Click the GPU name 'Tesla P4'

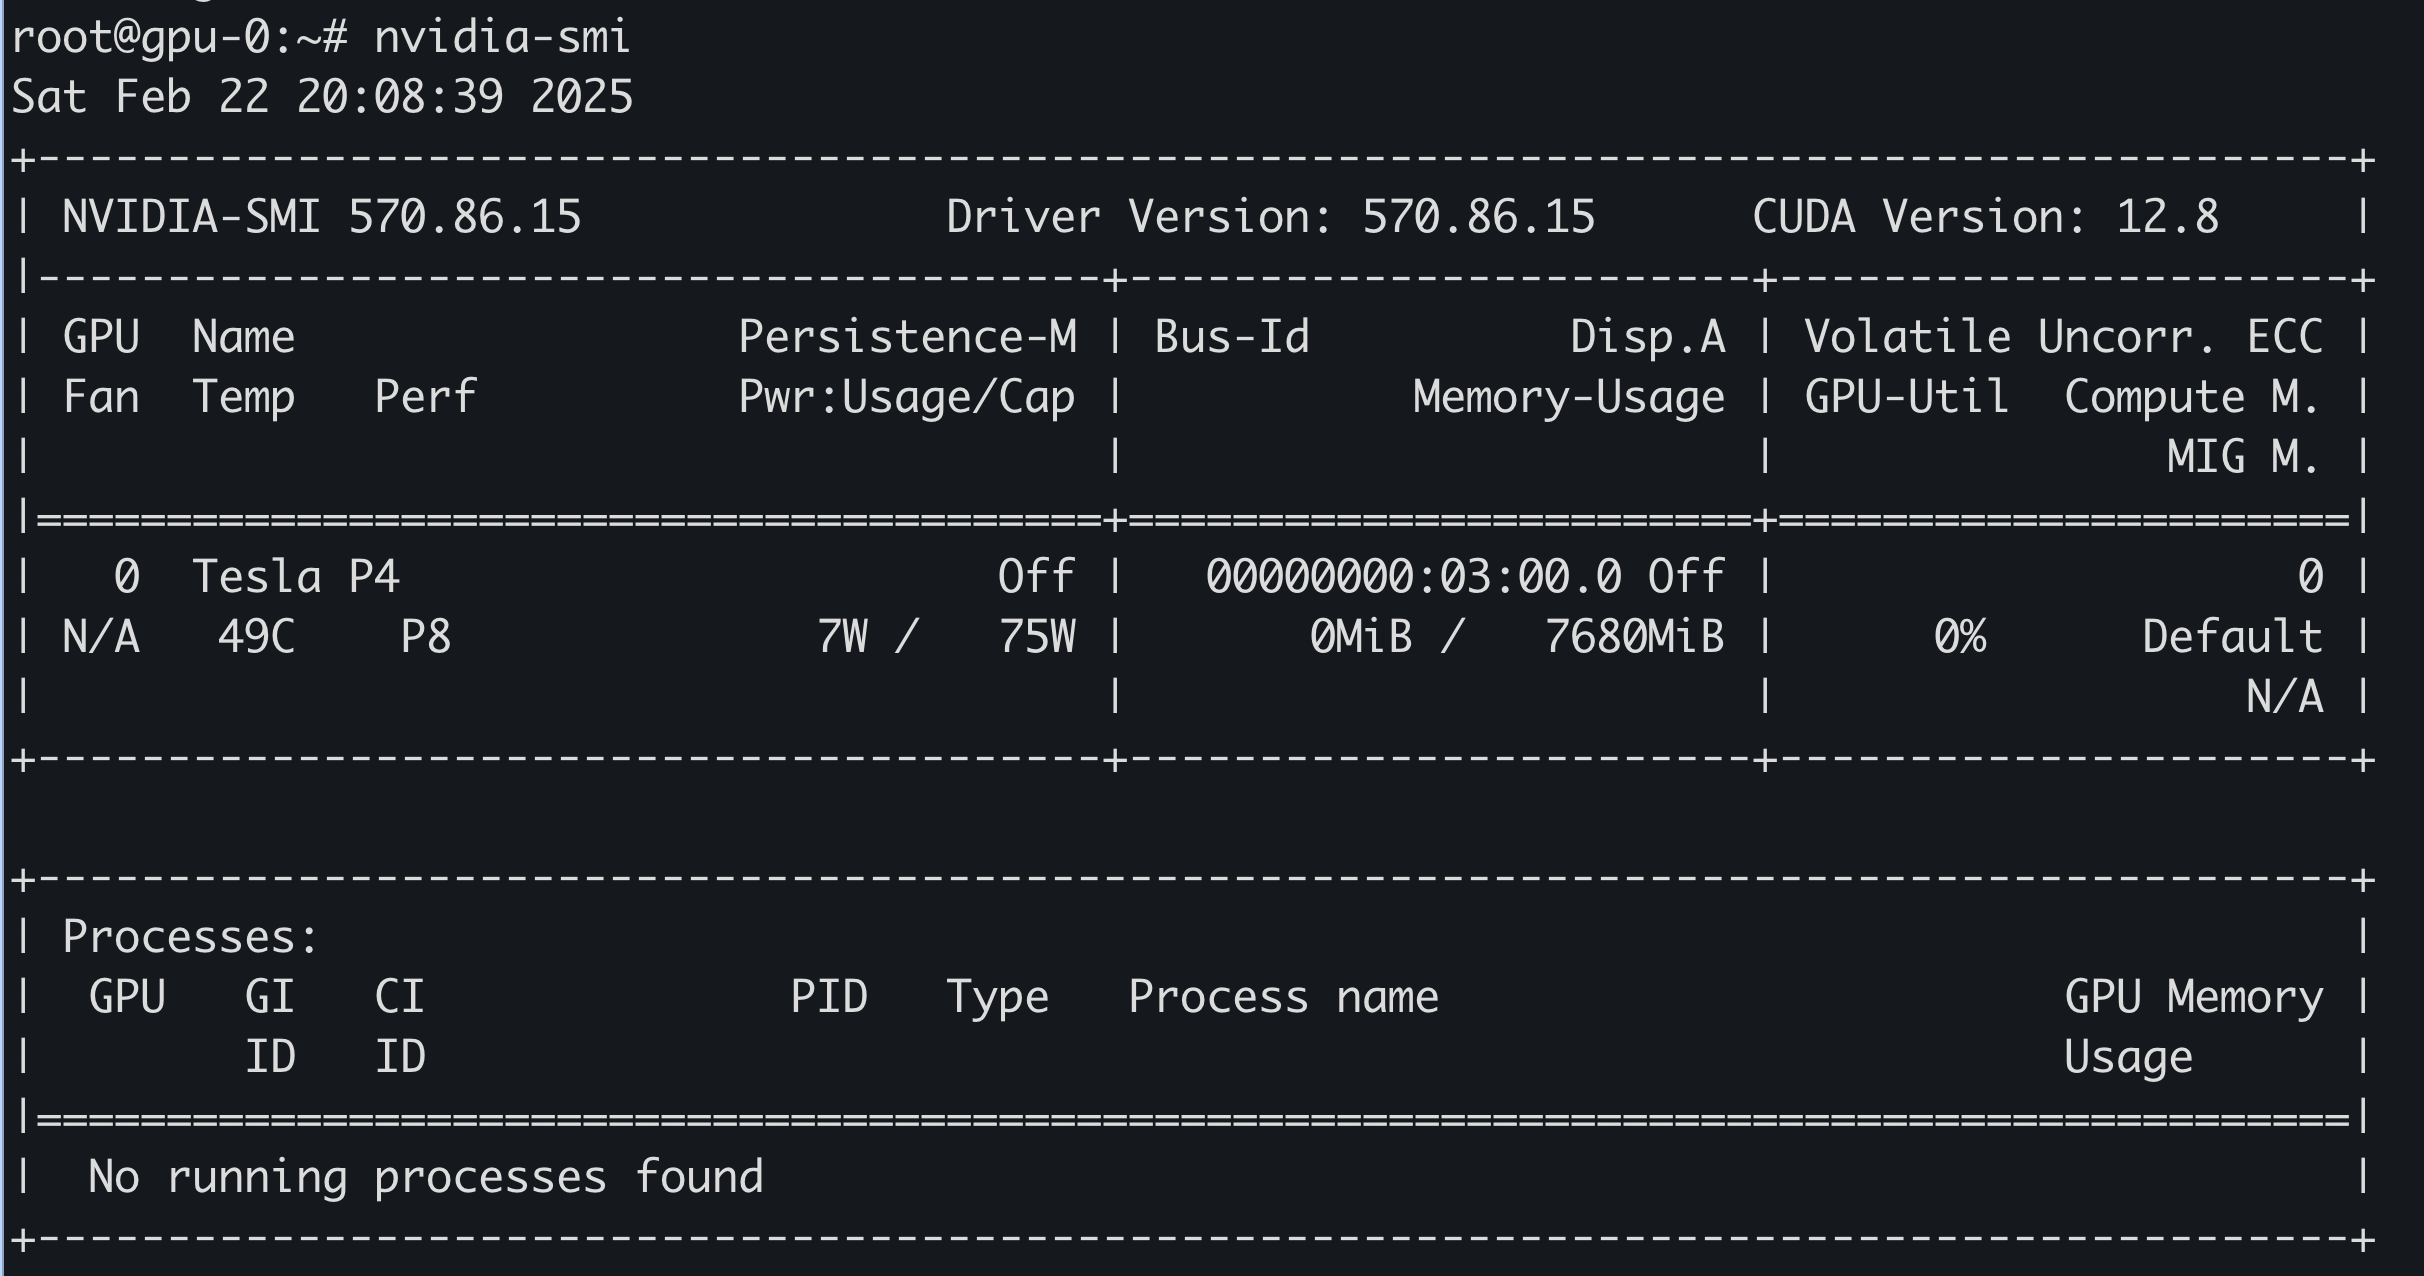296,577
